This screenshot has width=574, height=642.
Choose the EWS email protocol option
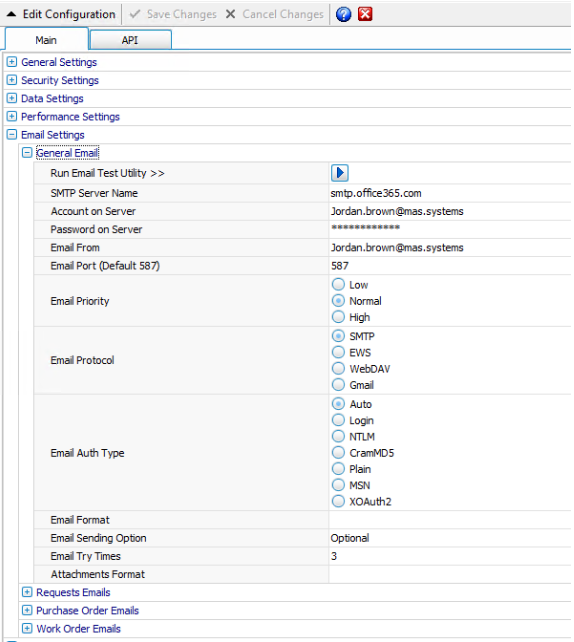[x=338, y=352]
